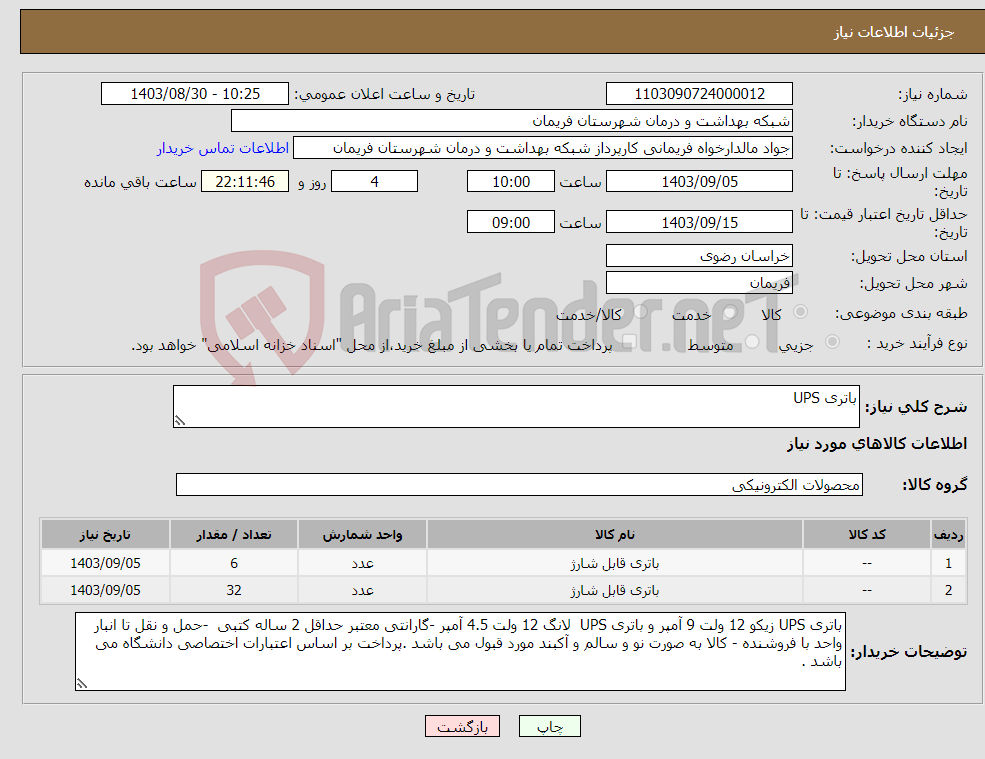Select the متوسط purchase type radio
The width and height of the screenshot is (985, 759).
(x=752, y=342)
